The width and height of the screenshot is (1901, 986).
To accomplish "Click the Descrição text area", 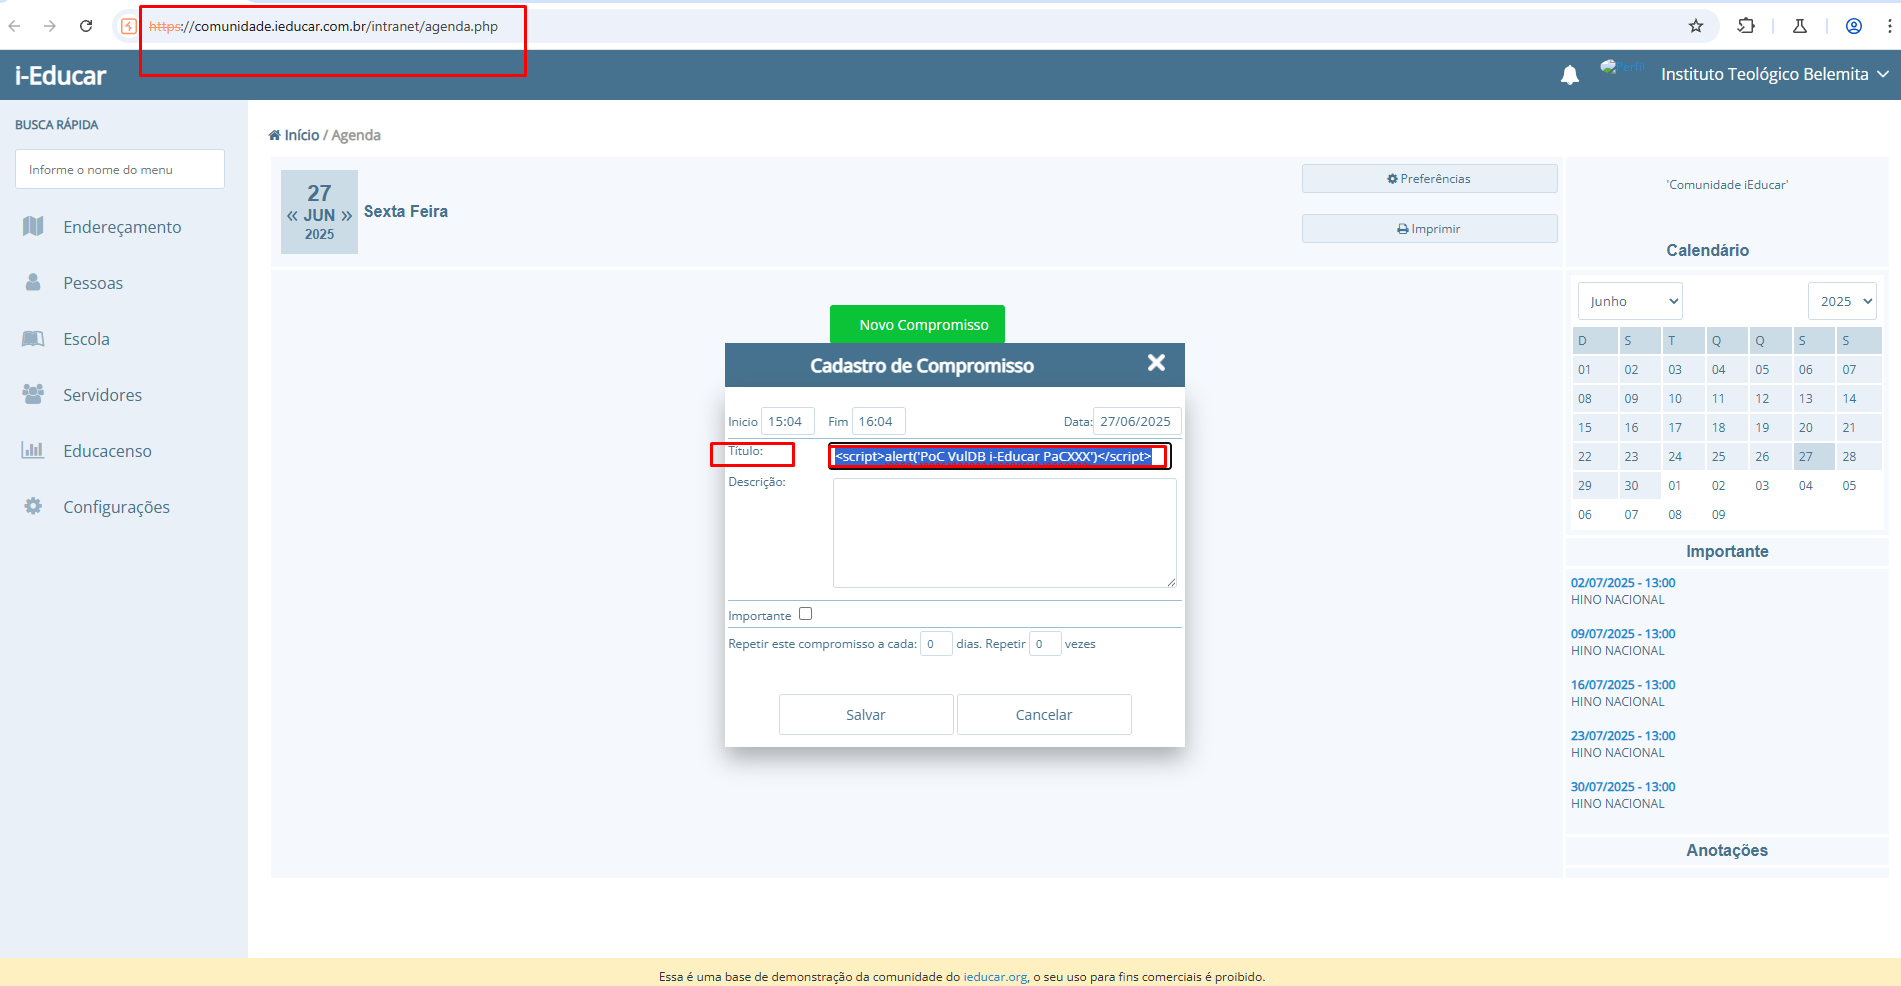I will pos(1005,533).
